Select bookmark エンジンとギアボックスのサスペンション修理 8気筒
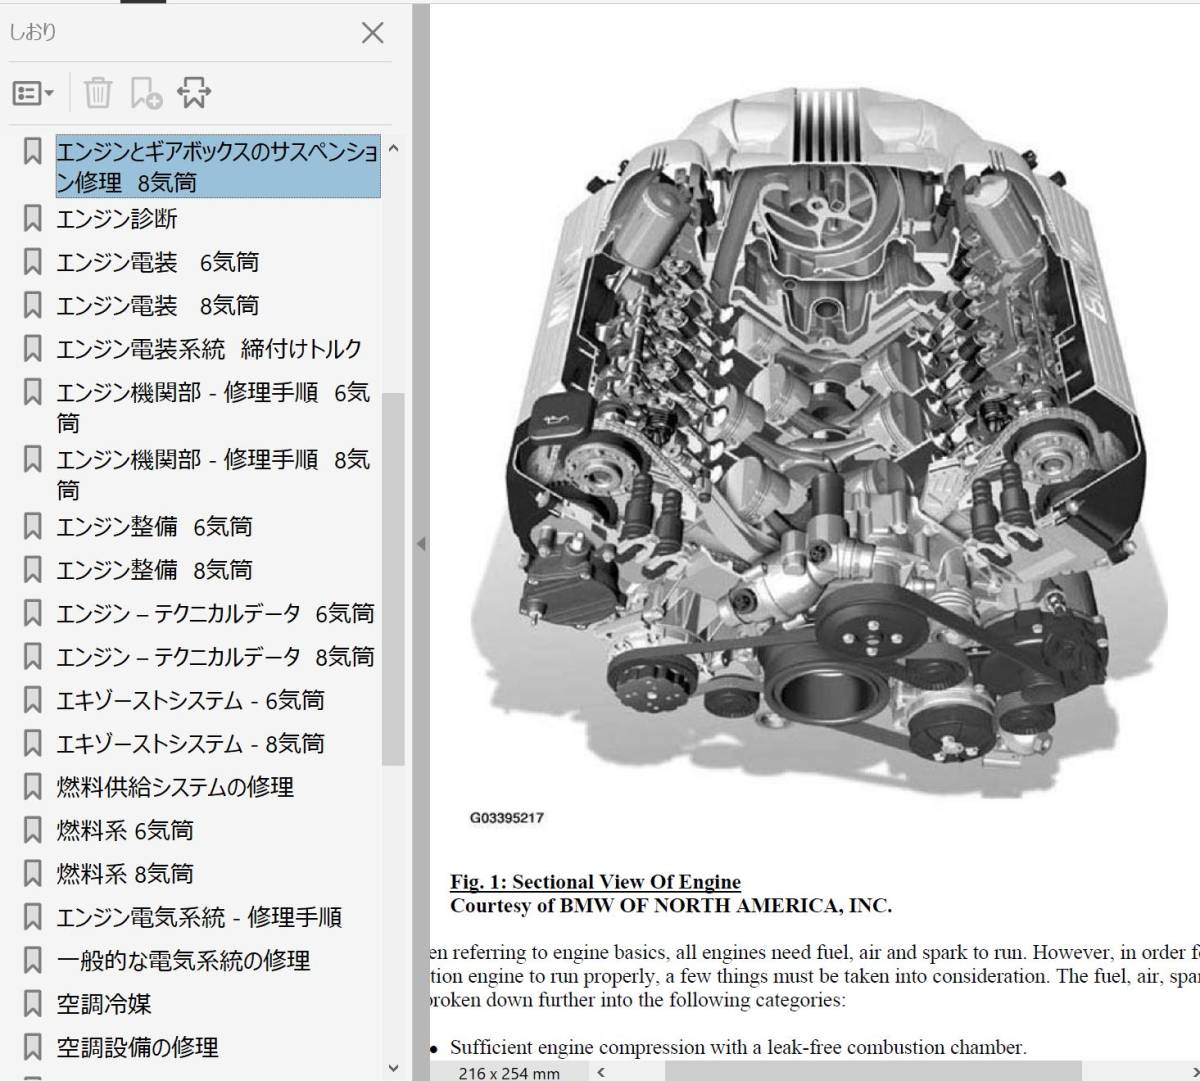This screenshot has height=1081, width=1200. (x=217, y=167)
